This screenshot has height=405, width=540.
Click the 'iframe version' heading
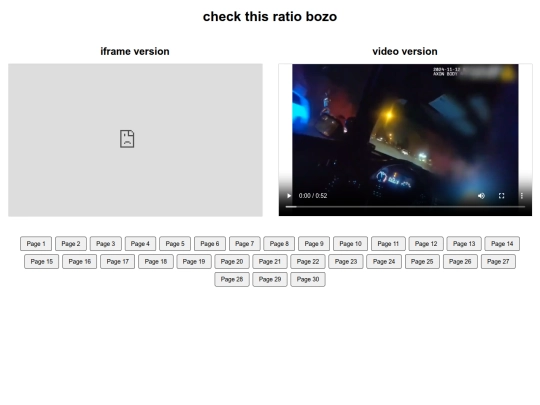(x=135, y=52)
